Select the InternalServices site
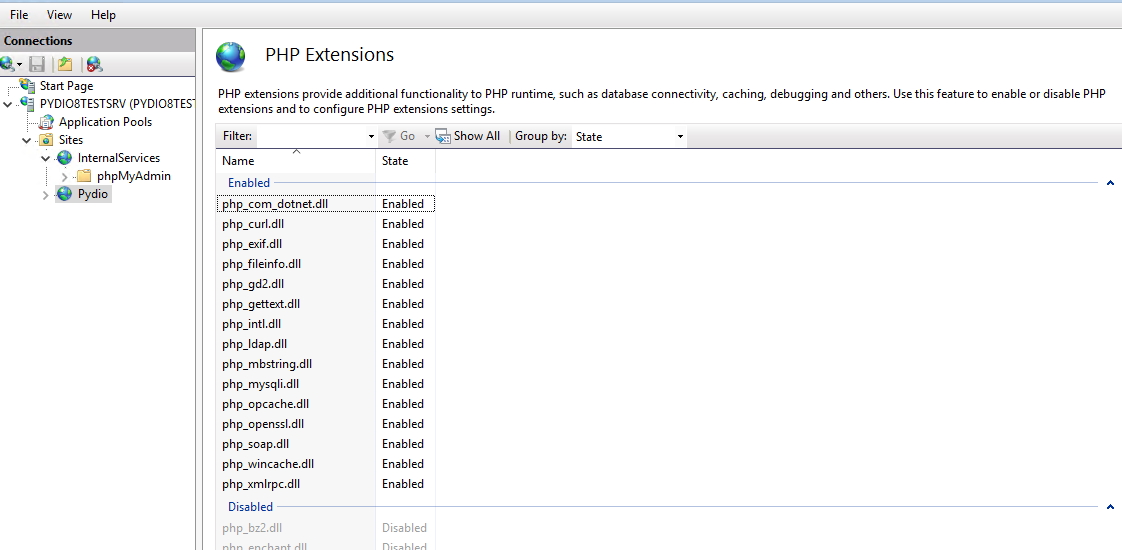The image size is (1122, 550). (119, 158)
